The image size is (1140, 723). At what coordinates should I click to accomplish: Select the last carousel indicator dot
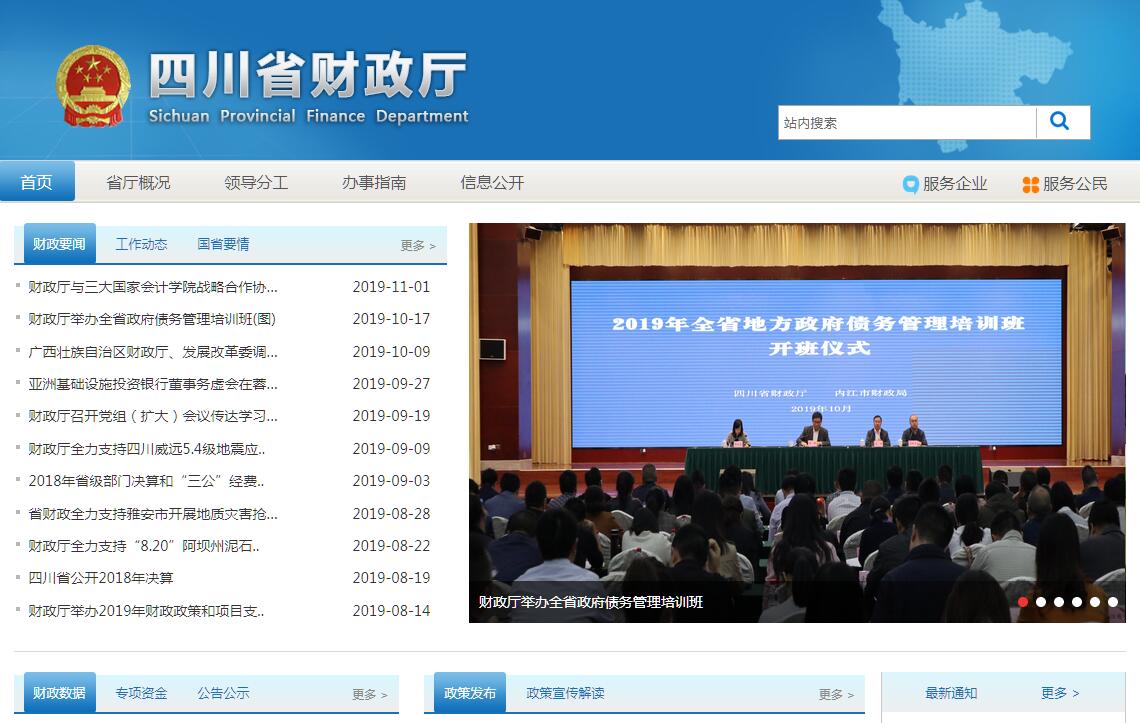point(1113,602)
